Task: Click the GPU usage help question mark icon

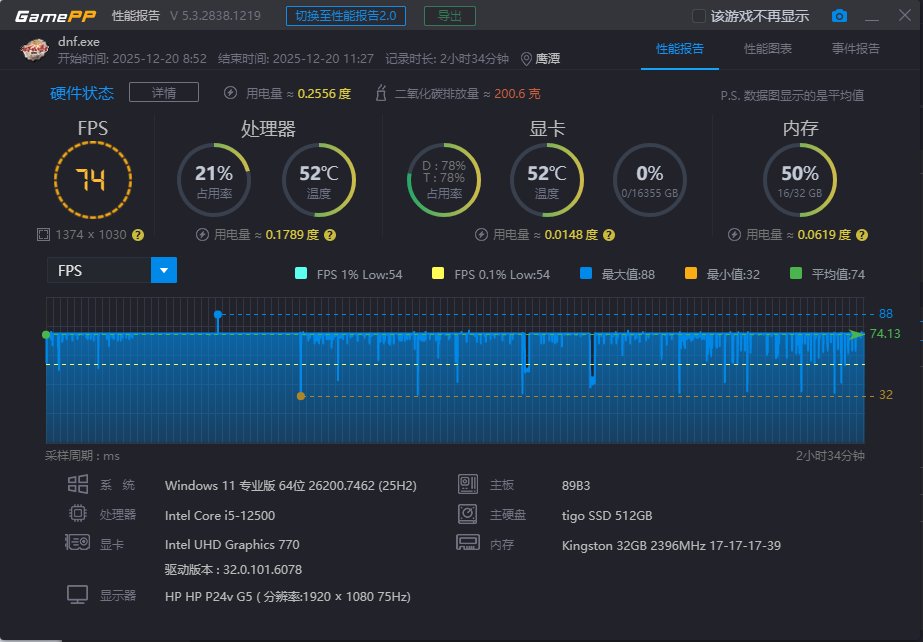Action: [x=608, y=235]
